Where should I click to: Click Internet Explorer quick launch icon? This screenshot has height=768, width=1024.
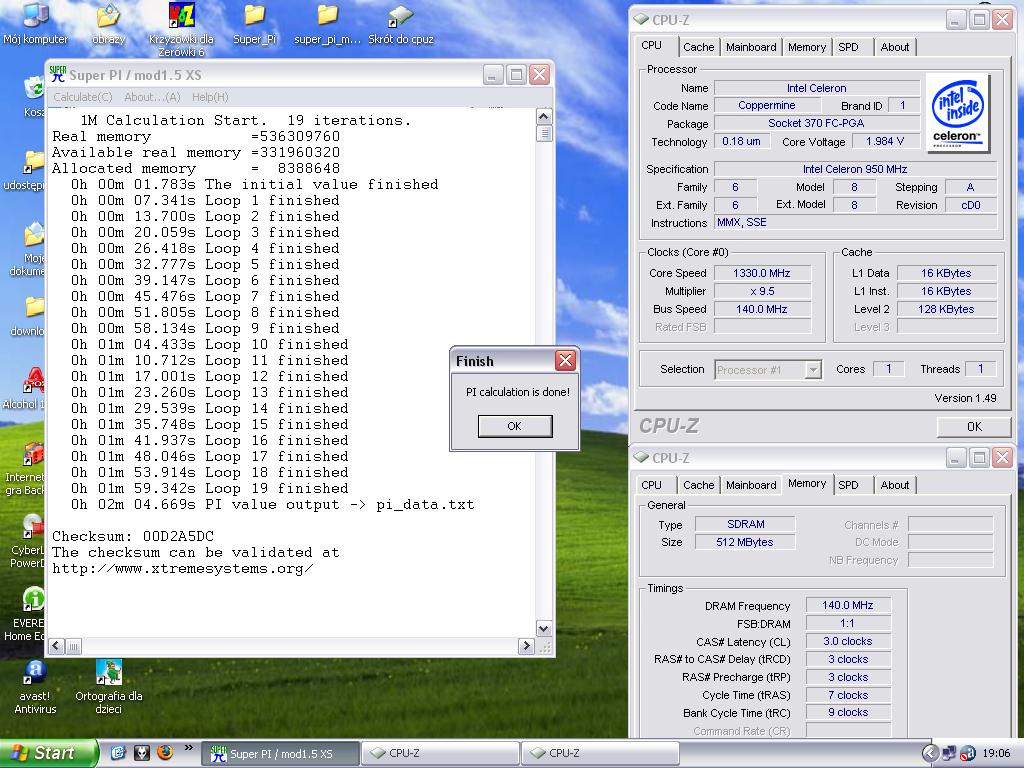click(x=118, y=753)
